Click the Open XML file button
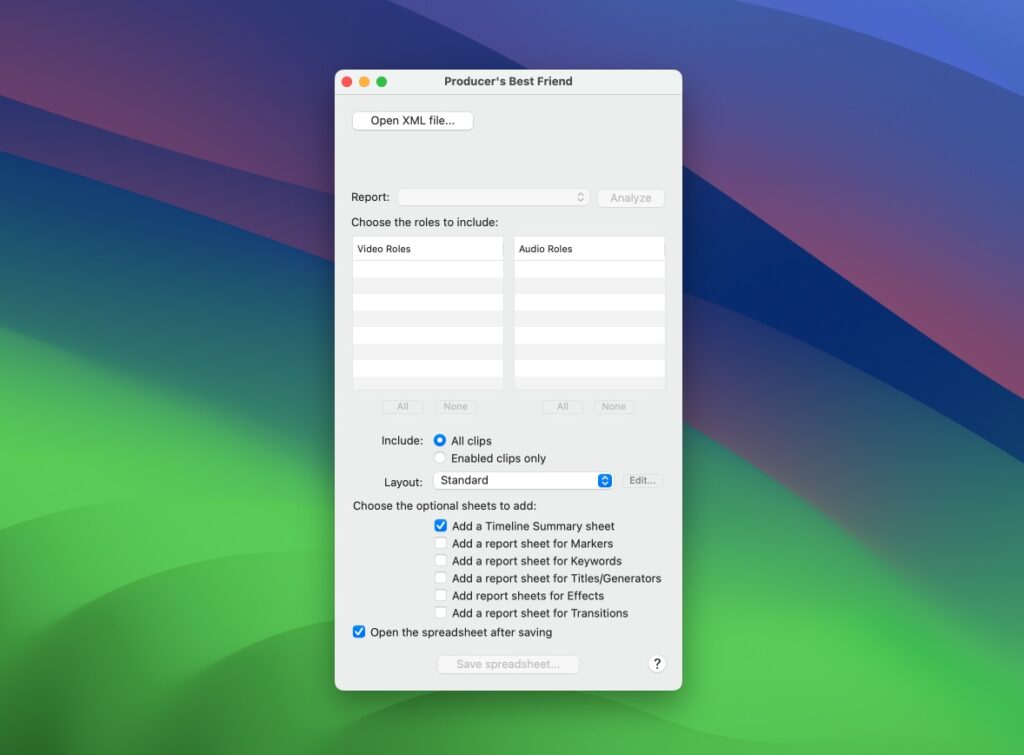The image size is (1024, 755). 412,119
